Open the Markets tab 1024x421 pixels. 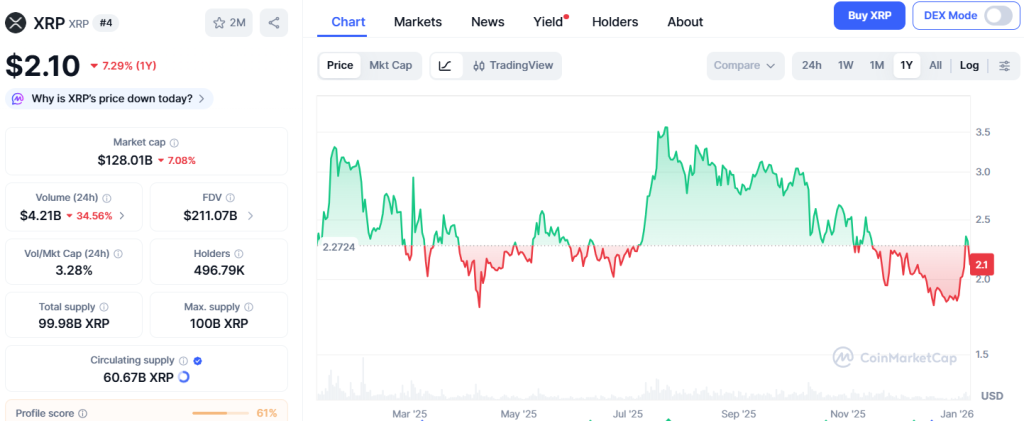418,22
